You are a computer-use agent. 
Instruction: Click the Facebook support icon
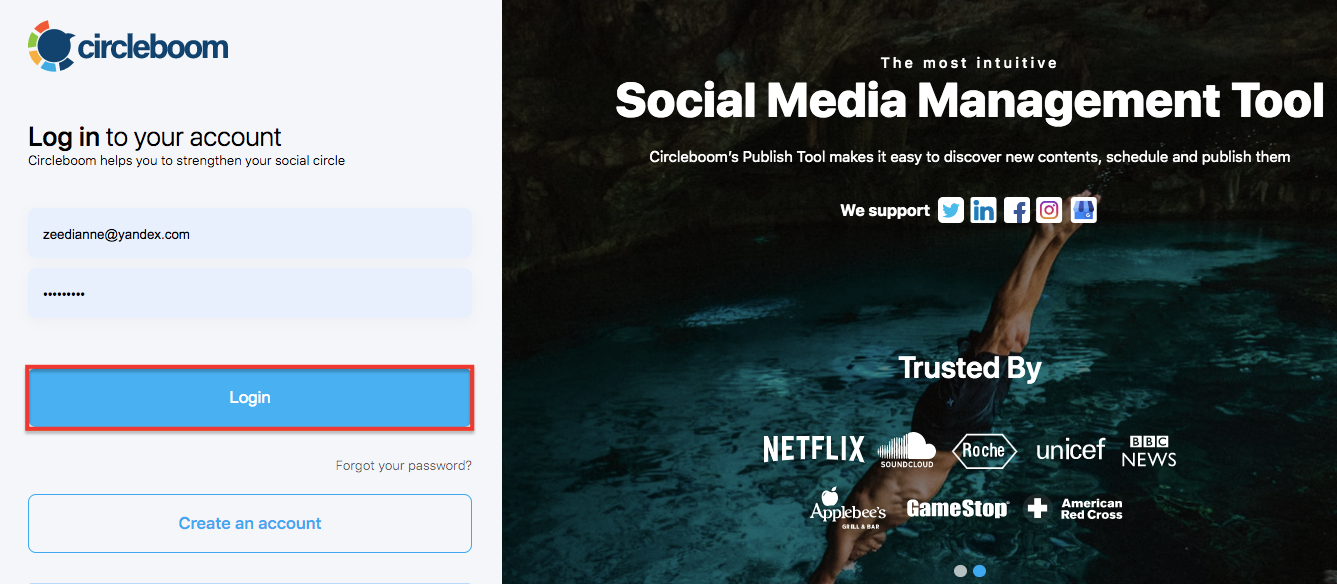point(1016,210)
